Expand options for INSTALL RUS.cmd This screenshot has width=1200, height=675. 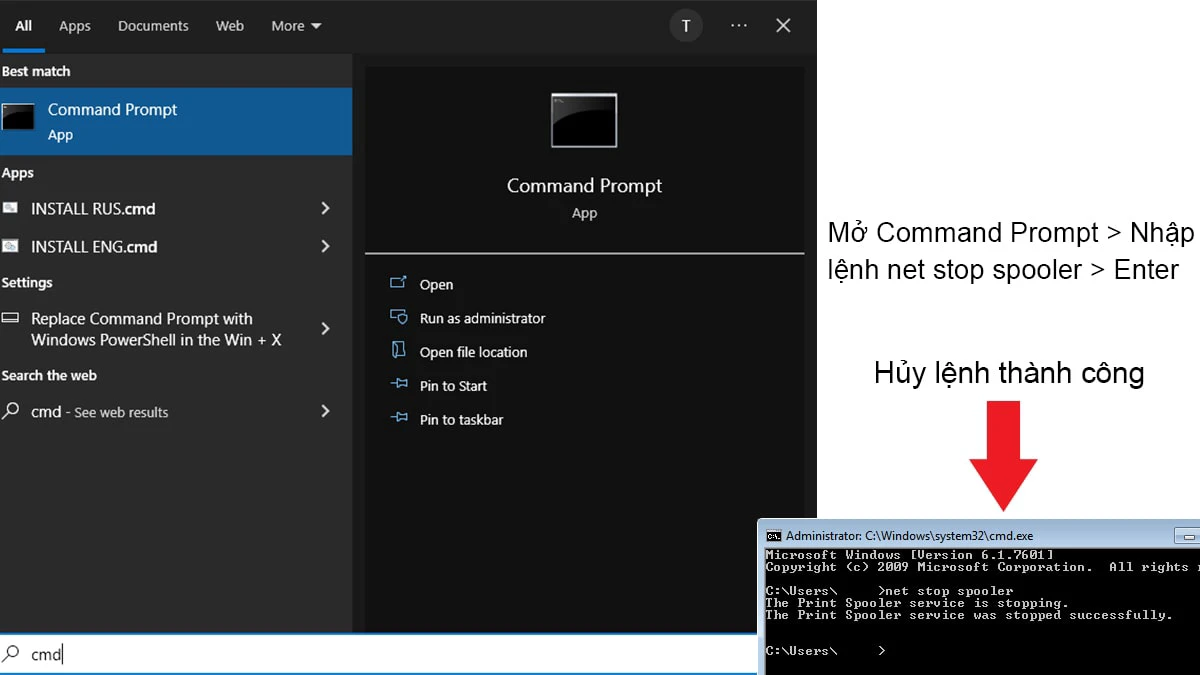tap(325, 208)
